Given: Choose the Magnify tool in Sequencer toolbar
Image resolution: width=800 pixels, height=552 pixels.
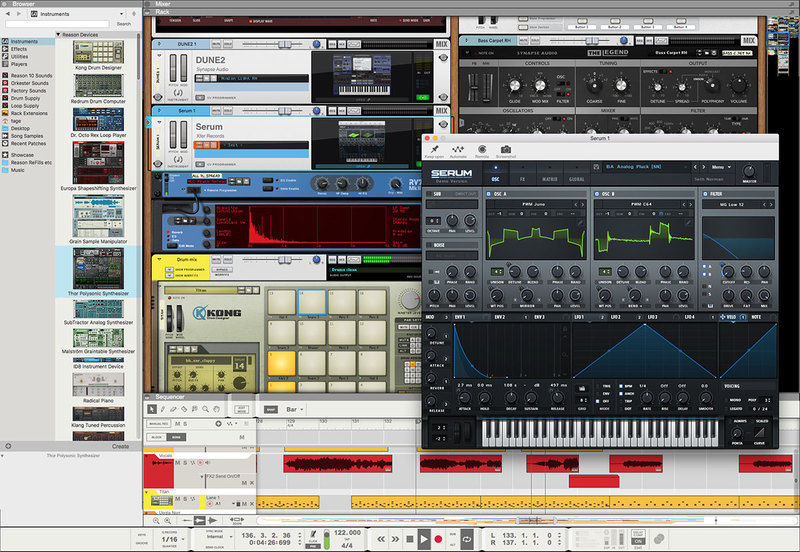Looking at the screenshot, I should click(207, 409).
